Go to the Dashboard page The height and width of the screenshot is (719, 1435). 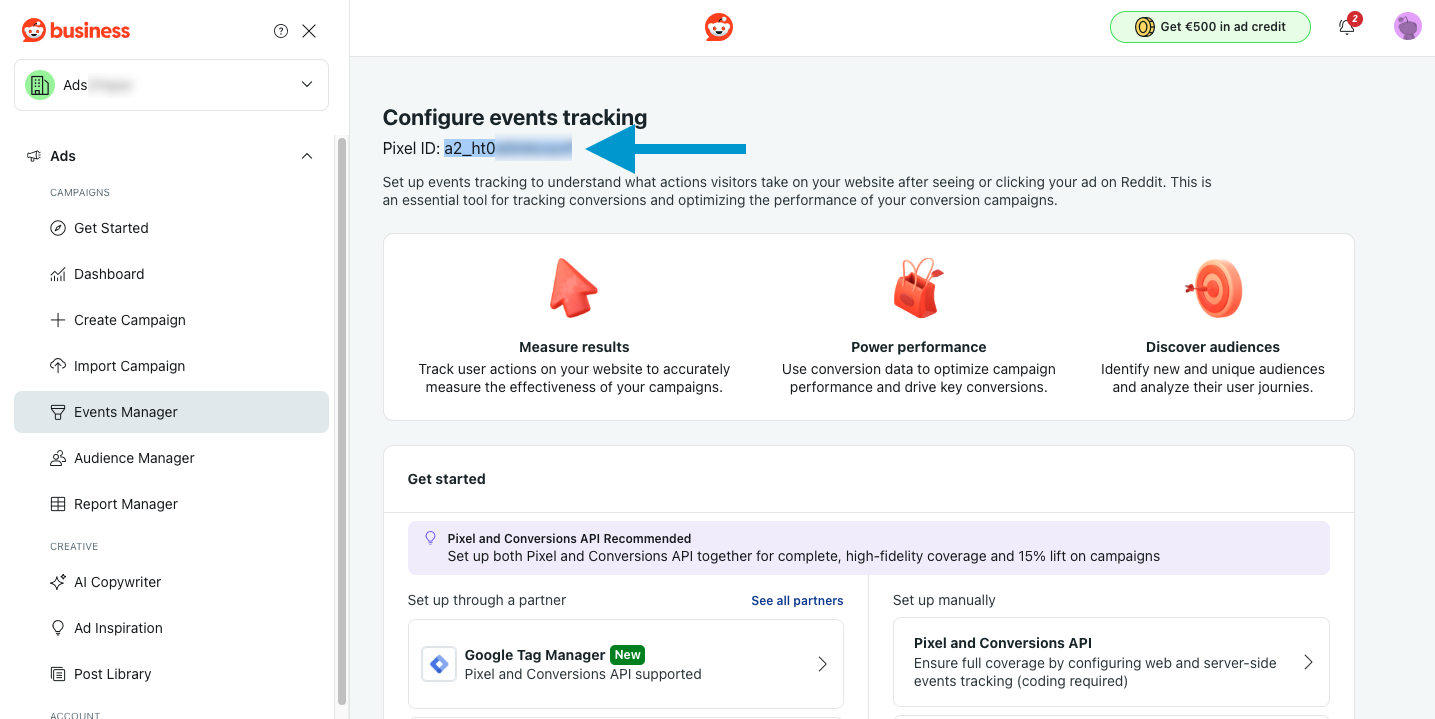pos(109,274)
